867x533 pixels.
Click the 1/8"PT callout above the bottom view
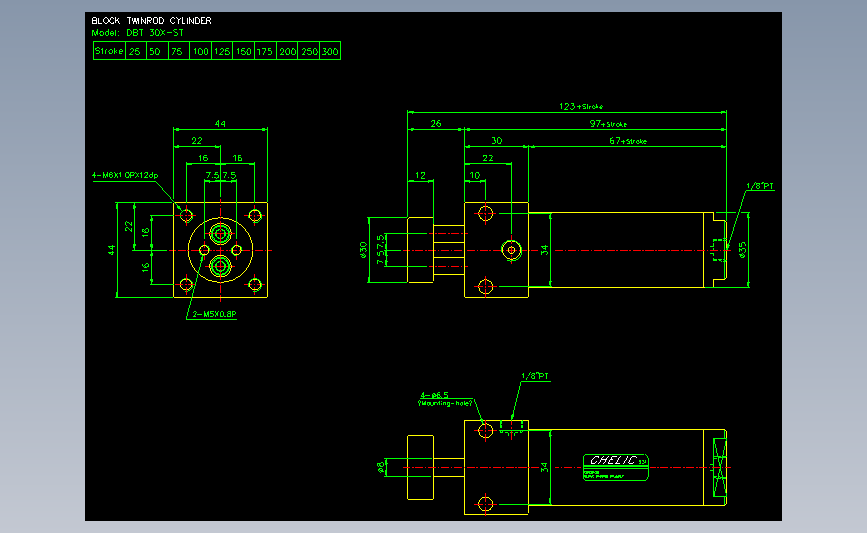(x=535, y=376)
